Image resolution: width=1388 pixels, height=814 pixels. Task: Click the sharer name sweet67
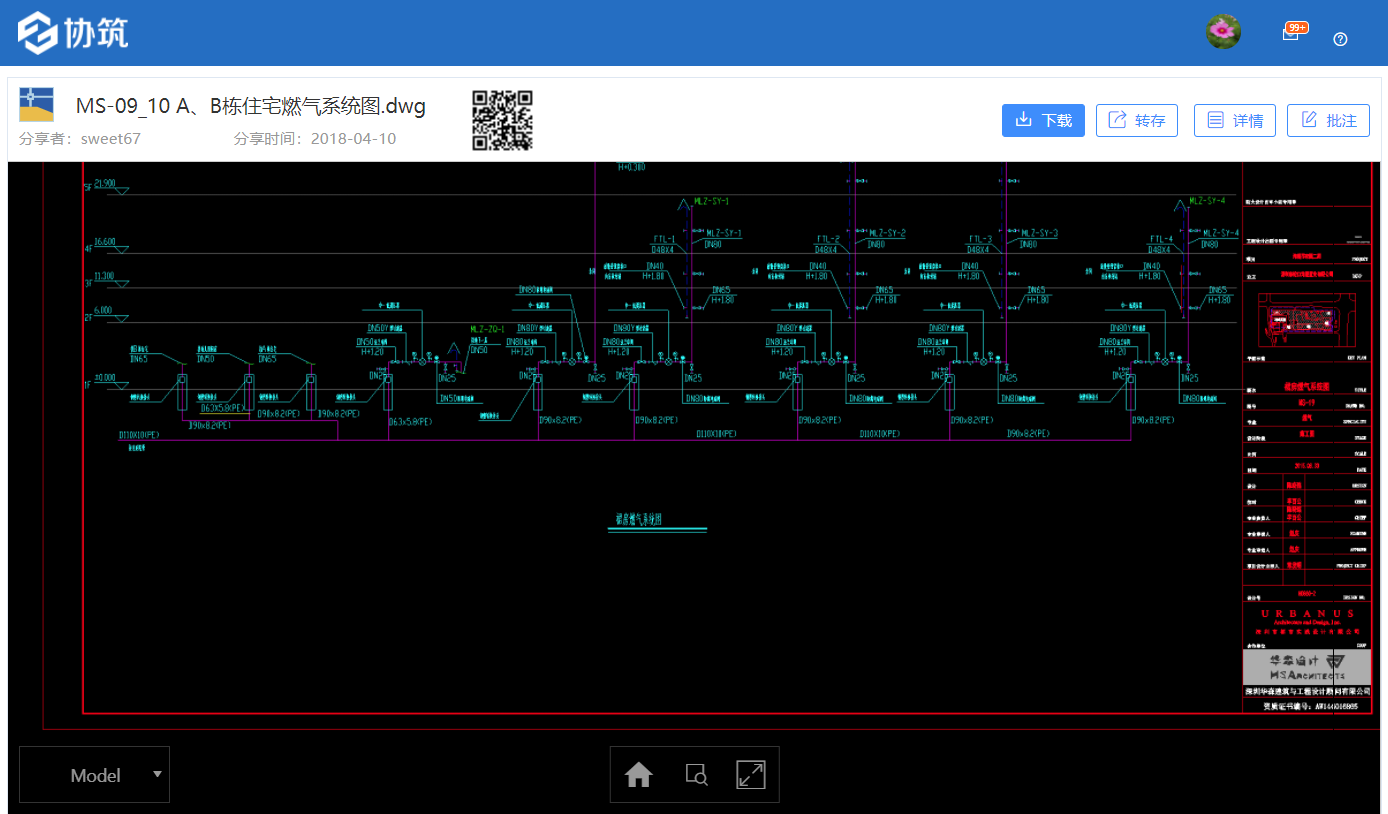coord(111,139)
